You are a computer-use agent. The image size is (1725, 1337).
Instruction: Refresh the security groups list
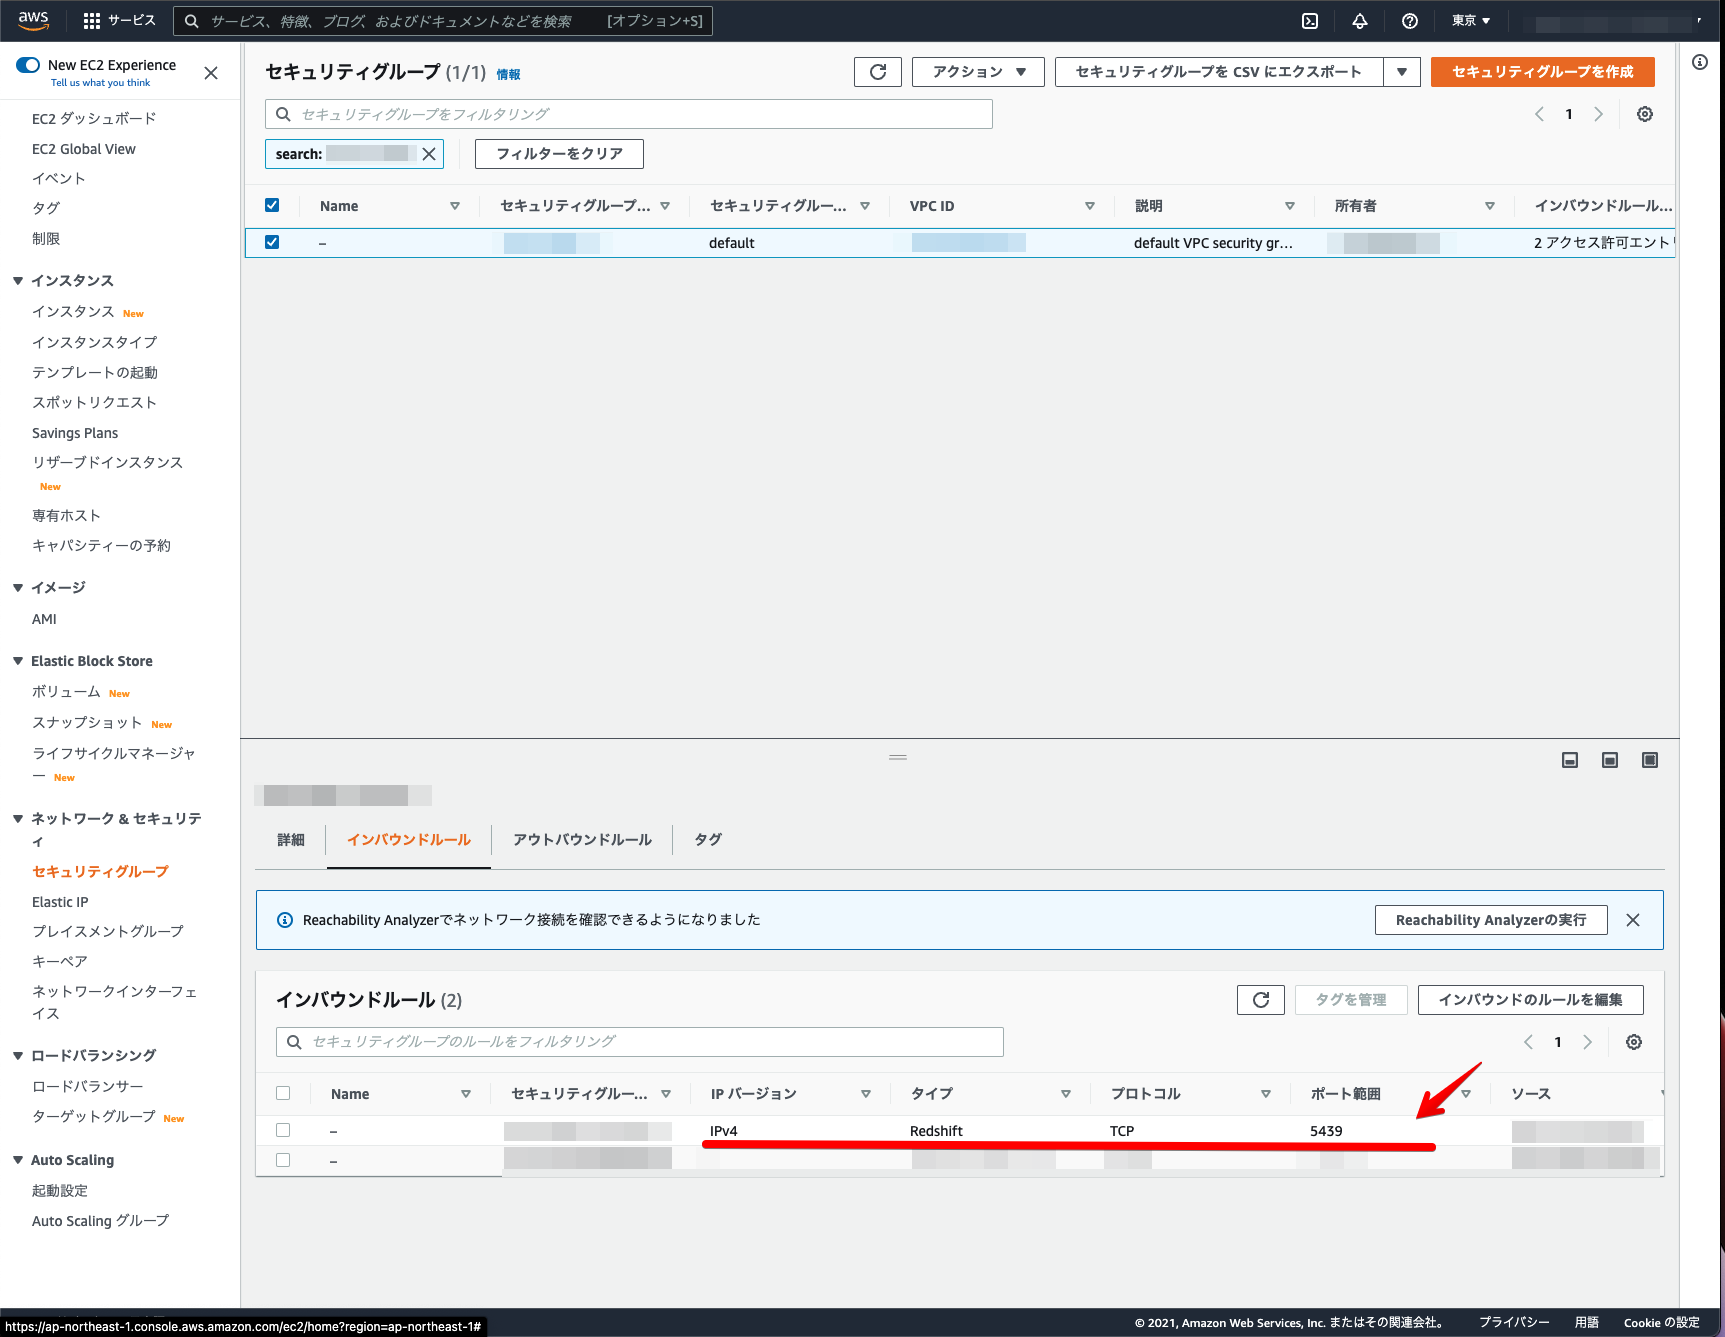tap(877, 71)
